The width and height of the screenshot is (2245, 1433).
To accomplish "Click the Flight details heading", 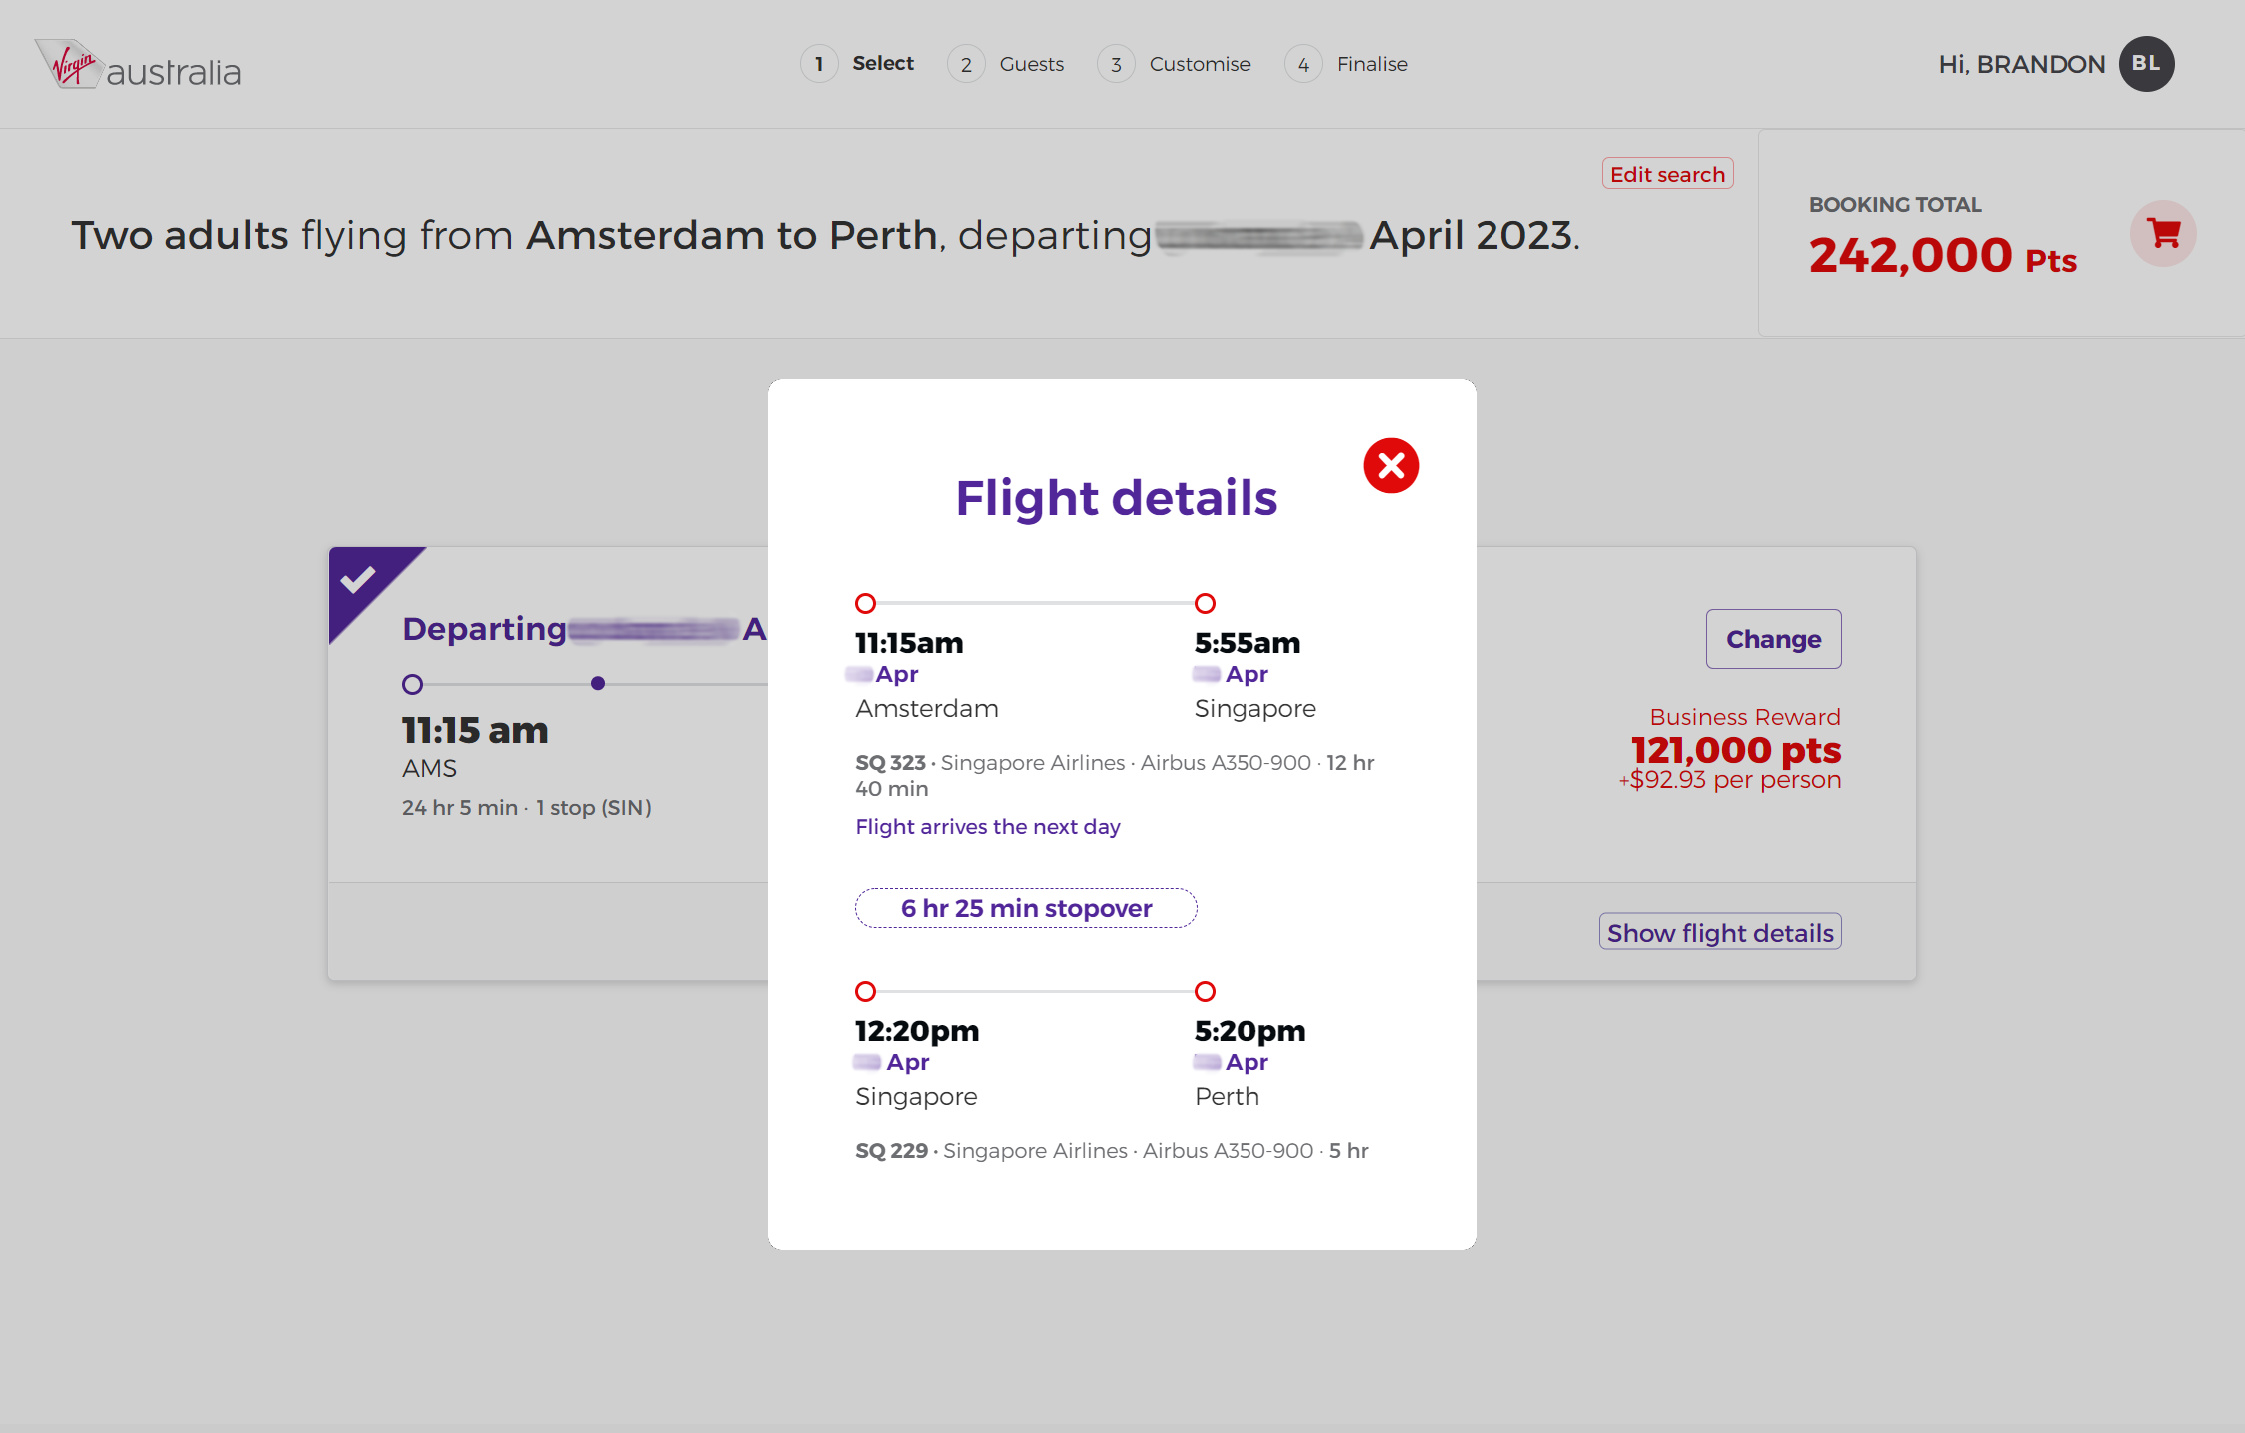I will tap(1116, 498).
